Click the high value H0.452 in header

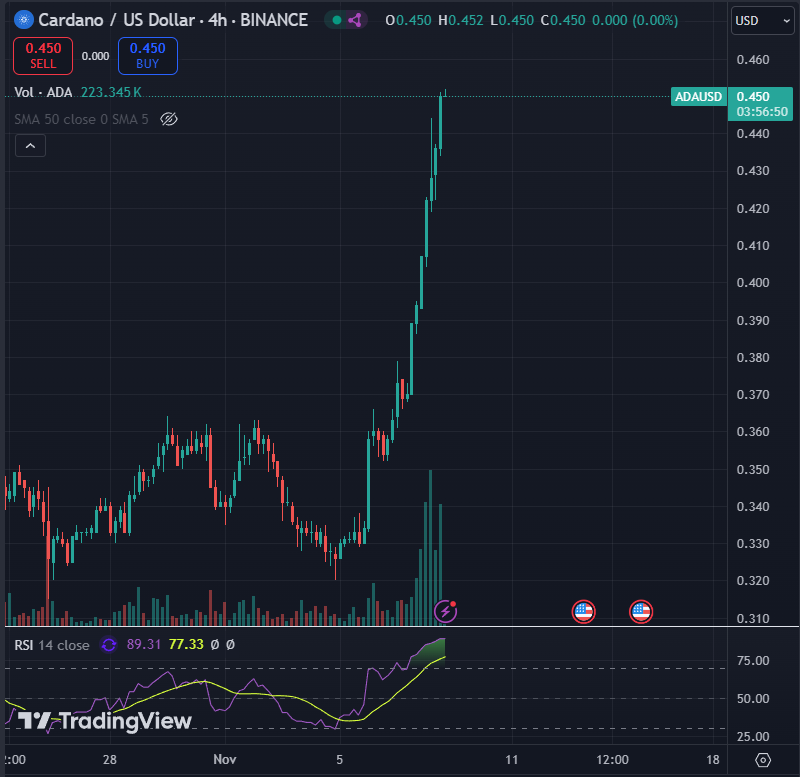point(461,20)
